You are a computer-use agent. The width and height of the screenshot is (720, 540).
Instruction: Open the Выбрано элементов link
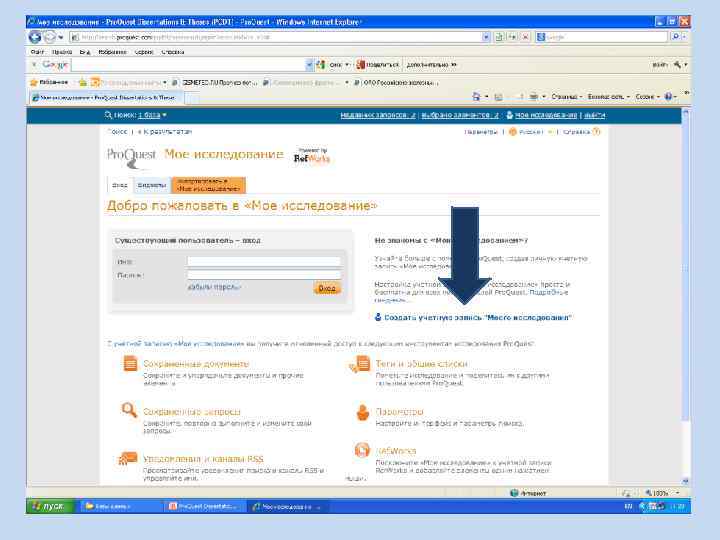[x=460, y=115]
